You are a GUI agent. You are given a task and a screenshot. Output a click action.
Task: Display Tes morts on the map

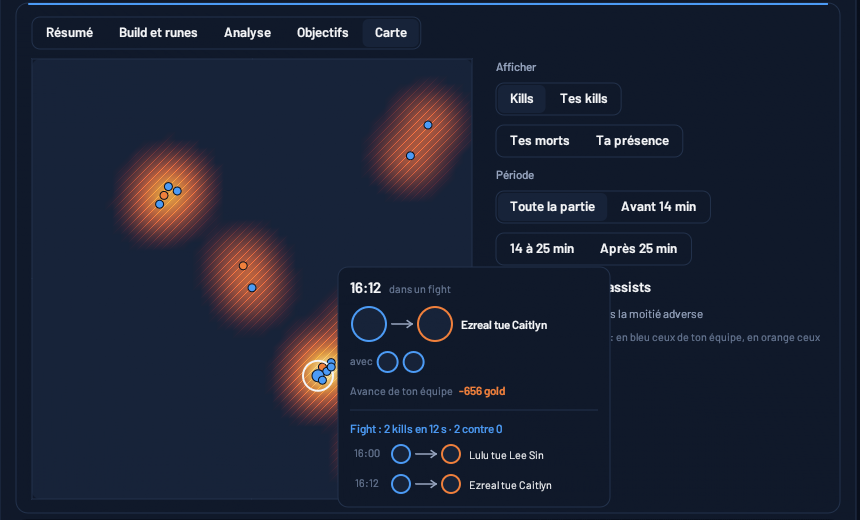pos(539,141)
